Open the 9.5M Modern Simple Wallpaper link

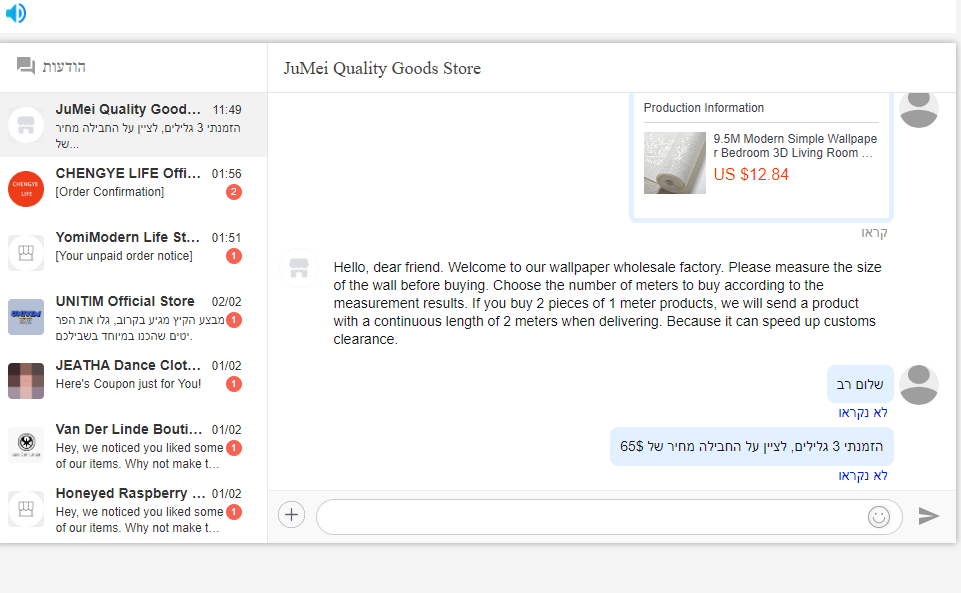[795, 146]
